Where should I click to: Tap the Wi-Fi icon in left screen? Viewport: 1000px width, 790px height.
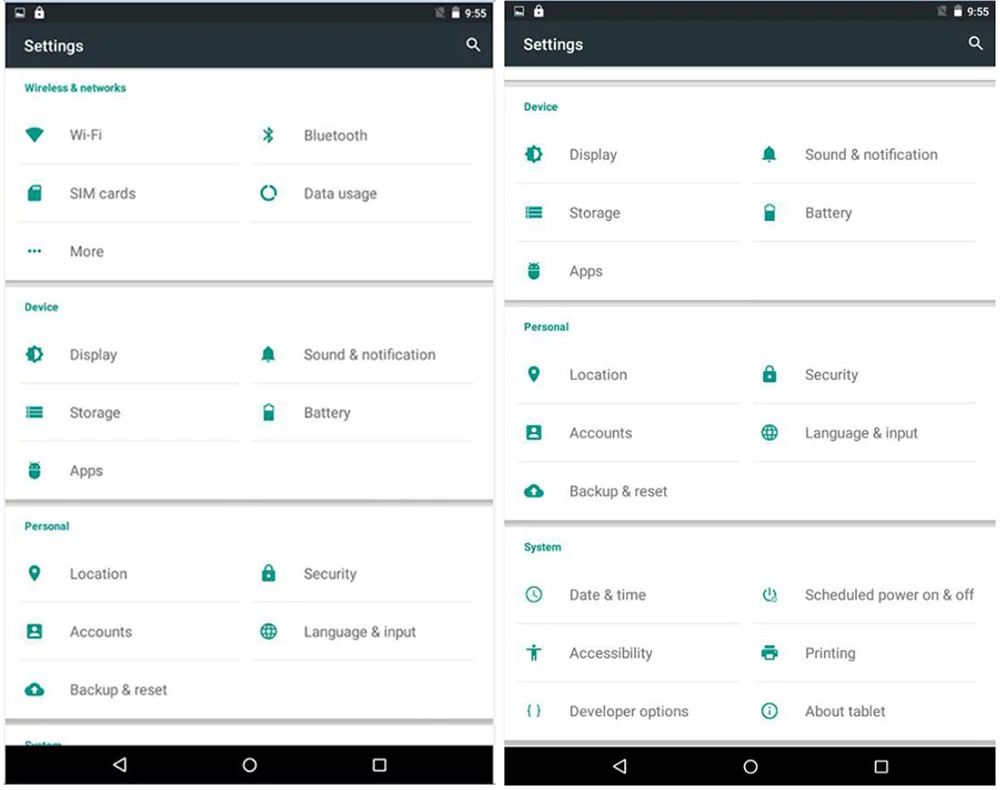point(34,135)
